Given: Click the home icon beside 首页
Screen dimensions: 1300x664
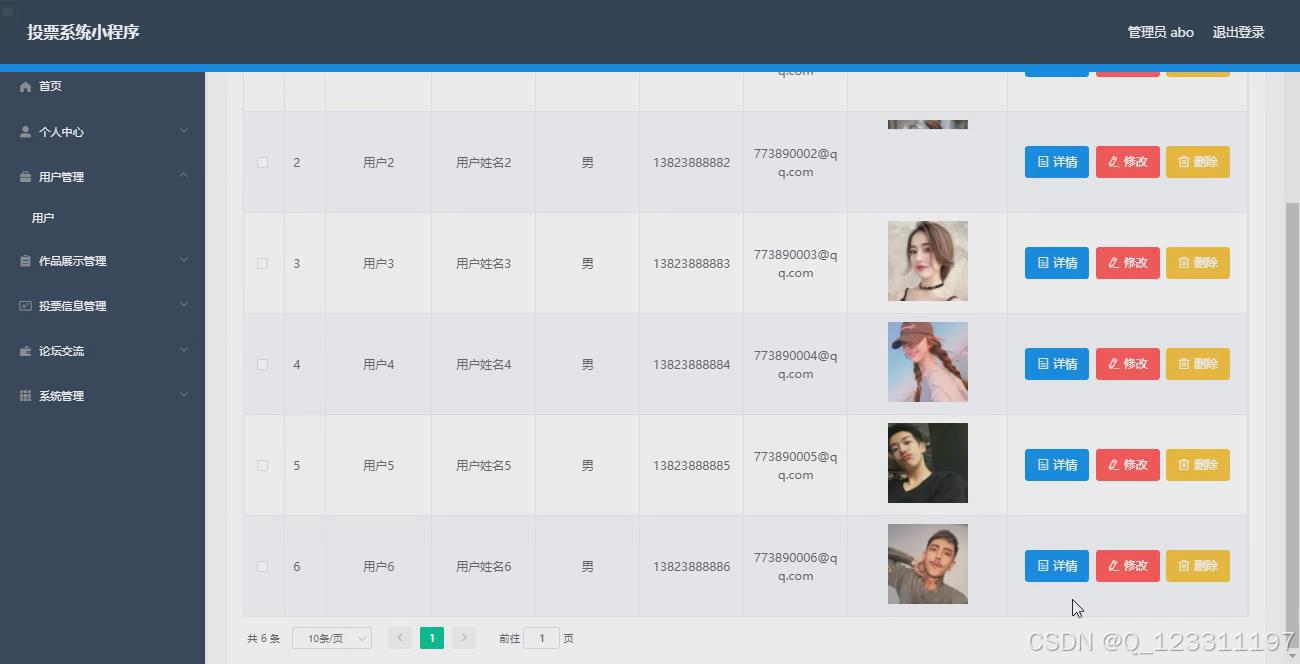Looking at the screenshot, I should (x=26, y=87).
